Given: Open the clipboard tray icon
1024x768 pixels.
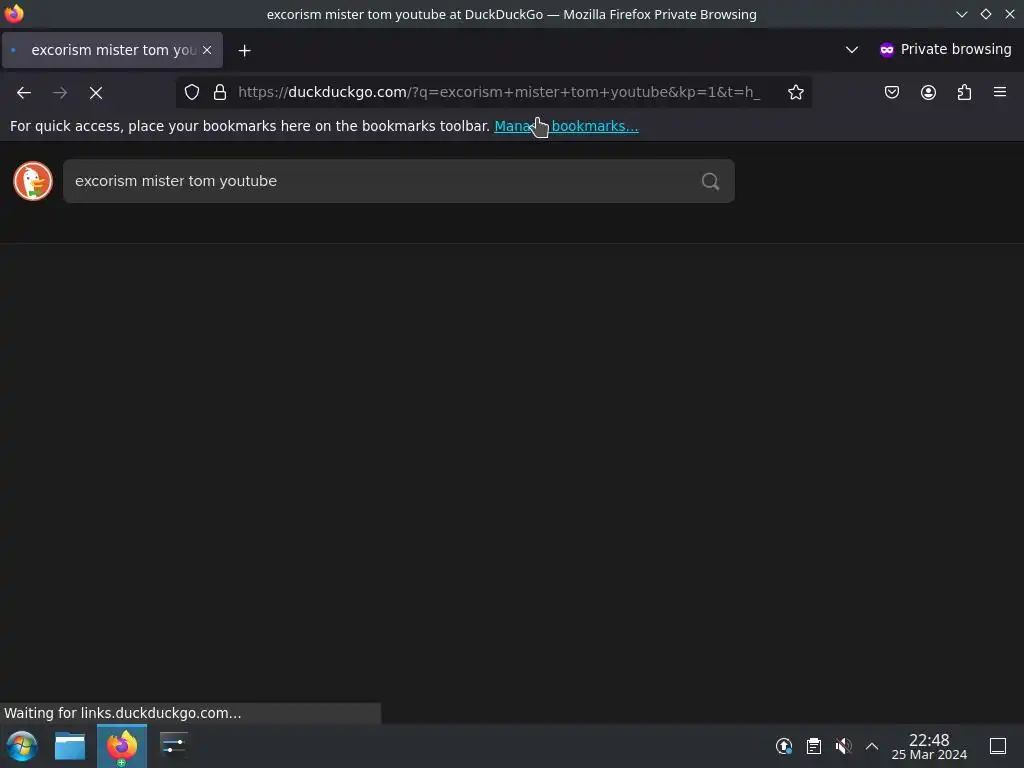Looking at the screenshot, I should point(814,746).
